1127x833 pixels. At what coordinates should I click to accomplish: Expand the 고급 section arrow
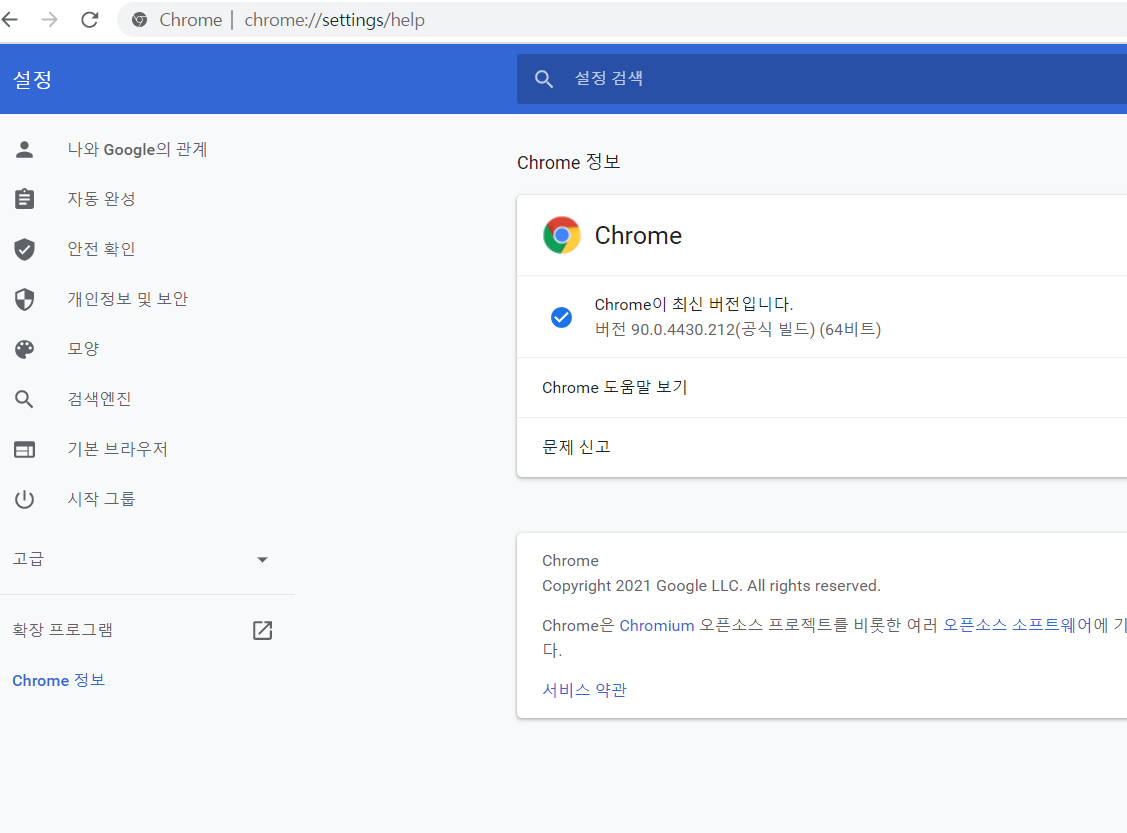tap(262, 559)
